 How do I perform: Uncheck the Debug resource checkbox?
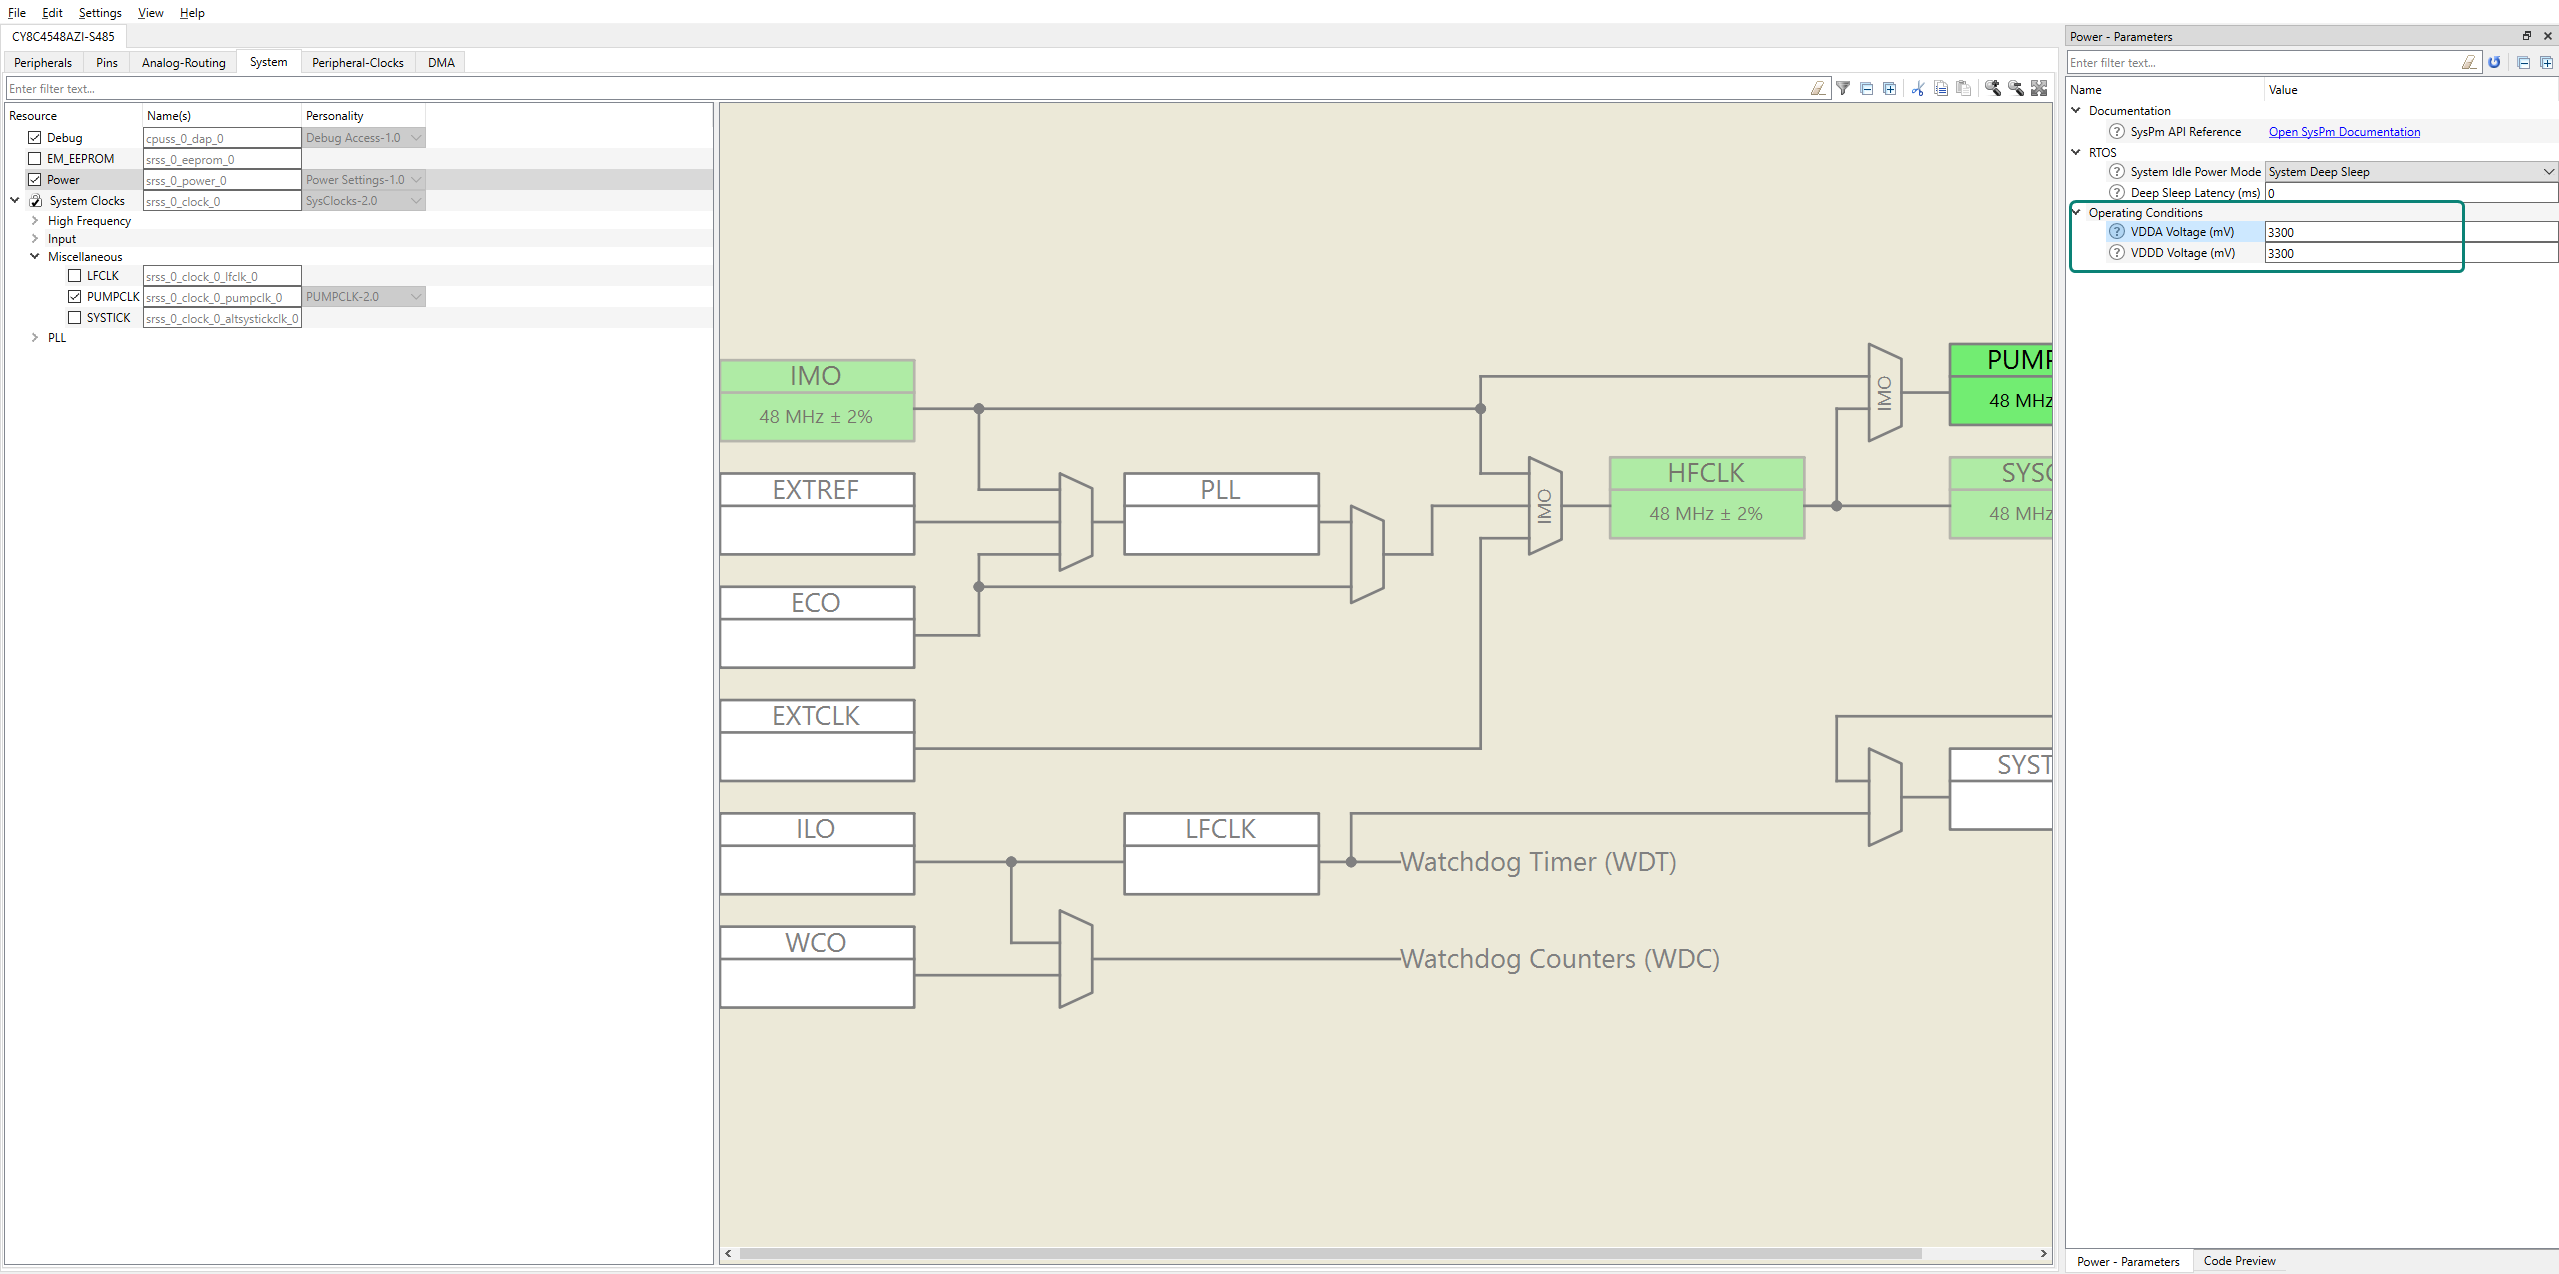coord(35,138)
